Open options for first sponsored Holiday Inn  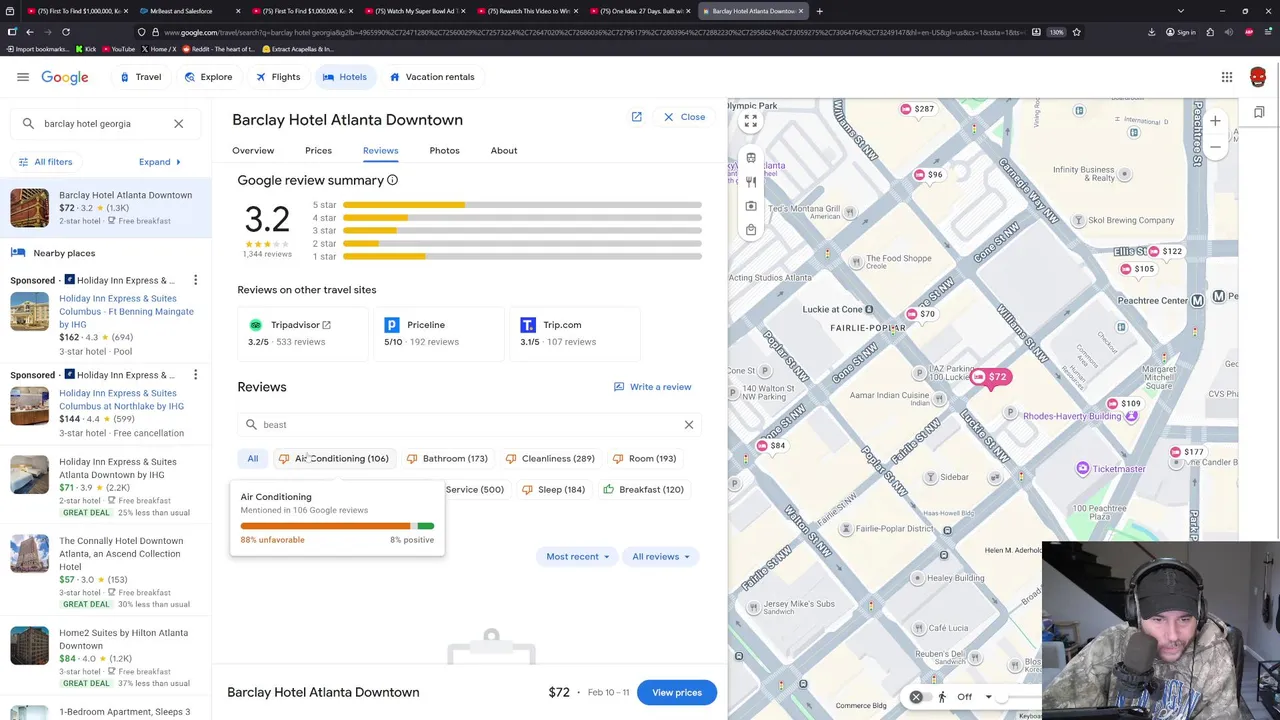[x=195, y=280]
